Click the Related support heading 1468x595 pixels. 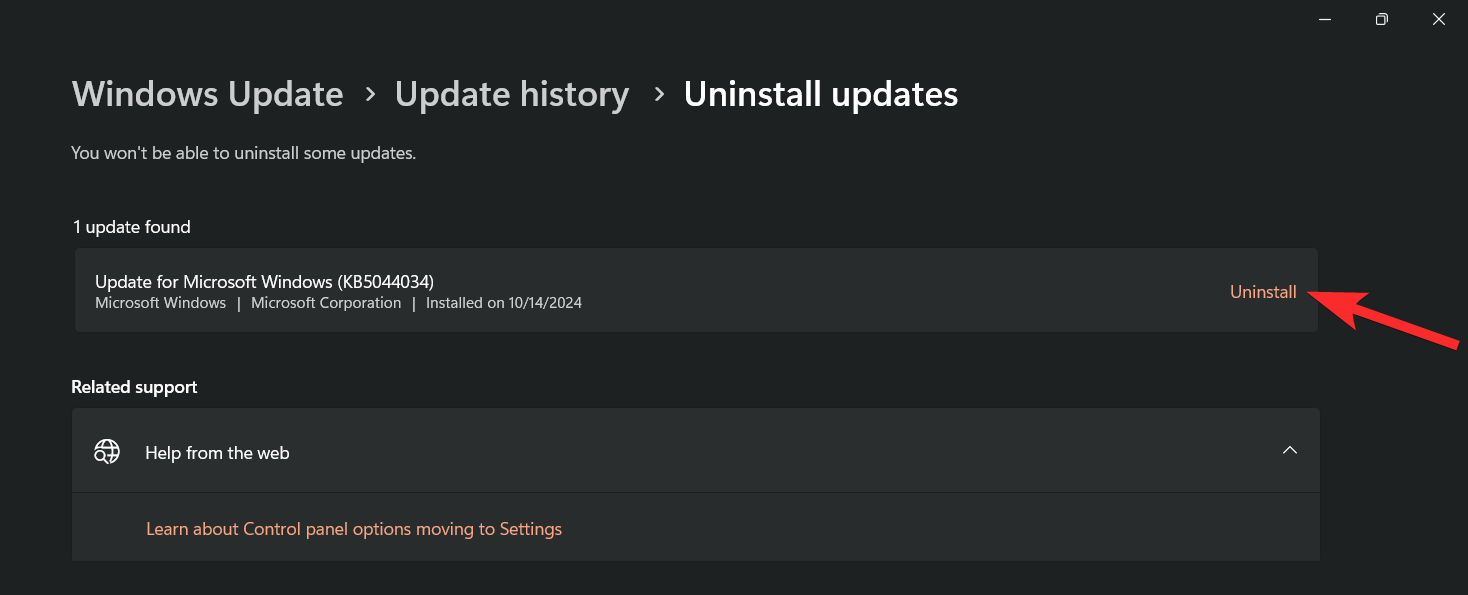pyautogui.click(x=134, y=387)
